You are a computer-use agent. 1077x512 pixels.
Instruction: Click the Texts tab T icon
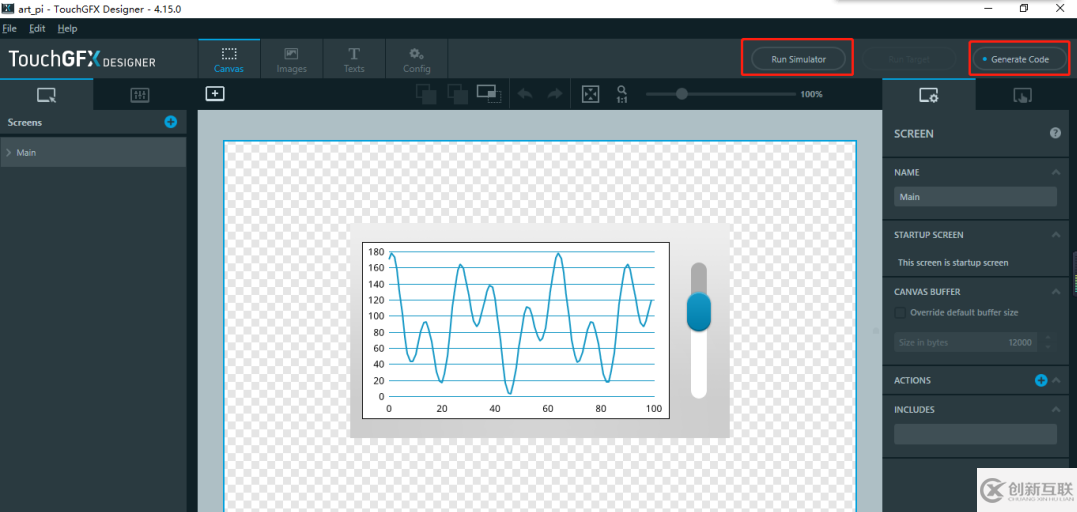click(x=354, y=54)
